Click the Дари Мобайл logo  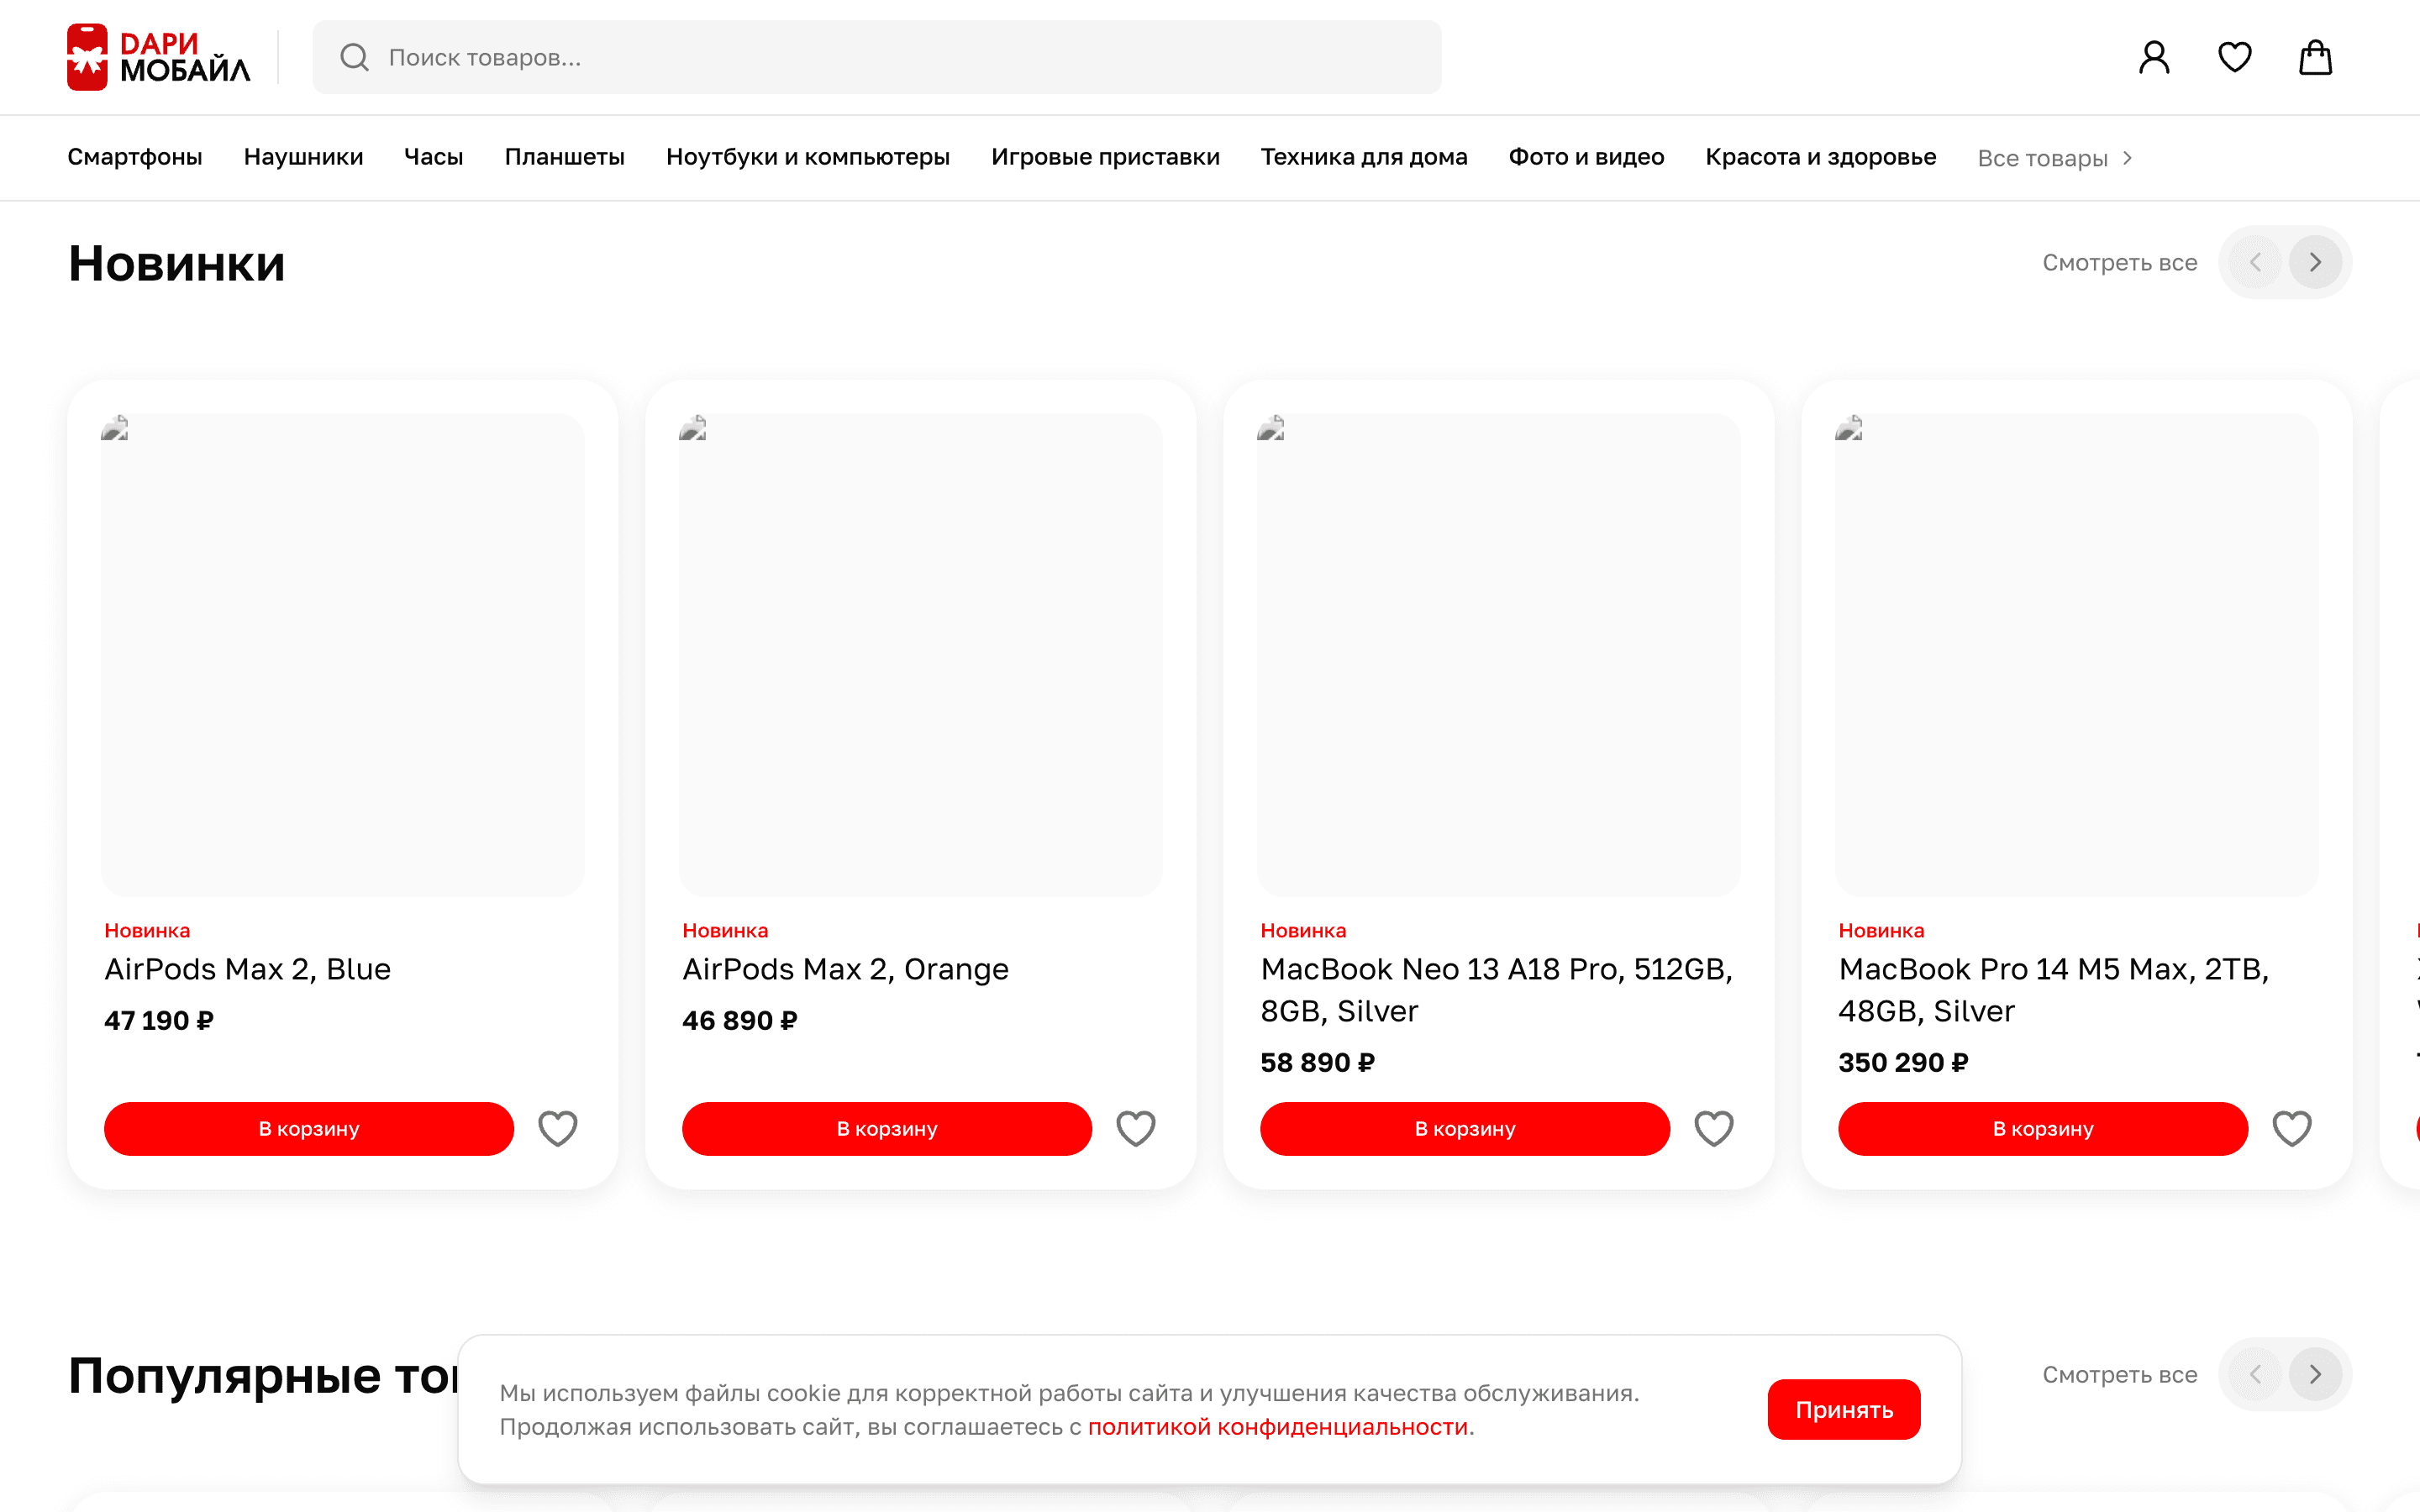tap(158, 57)
